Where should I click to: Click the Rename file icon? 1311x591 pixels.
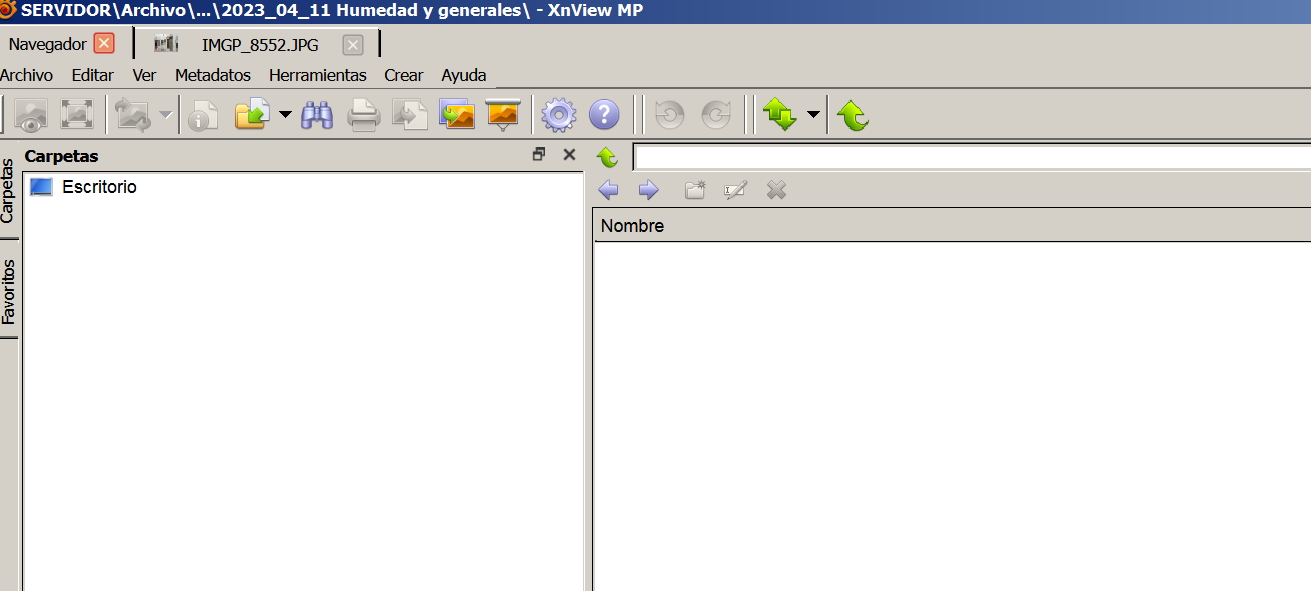tap(735, 190)
